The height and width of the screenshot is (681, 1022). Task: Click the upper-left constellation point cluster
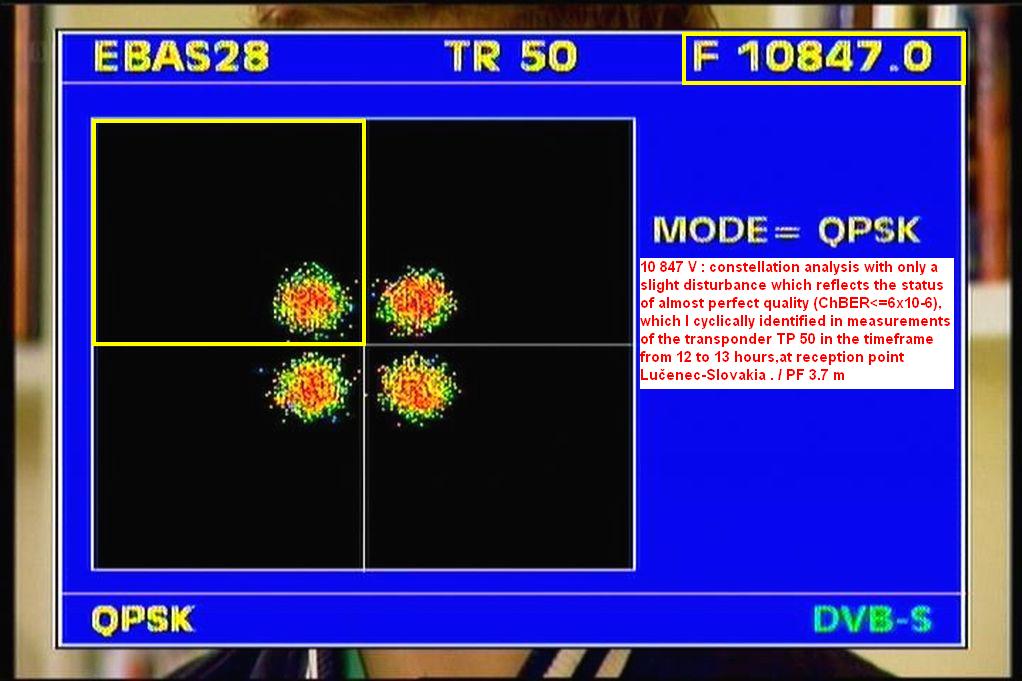coord(314,297)
